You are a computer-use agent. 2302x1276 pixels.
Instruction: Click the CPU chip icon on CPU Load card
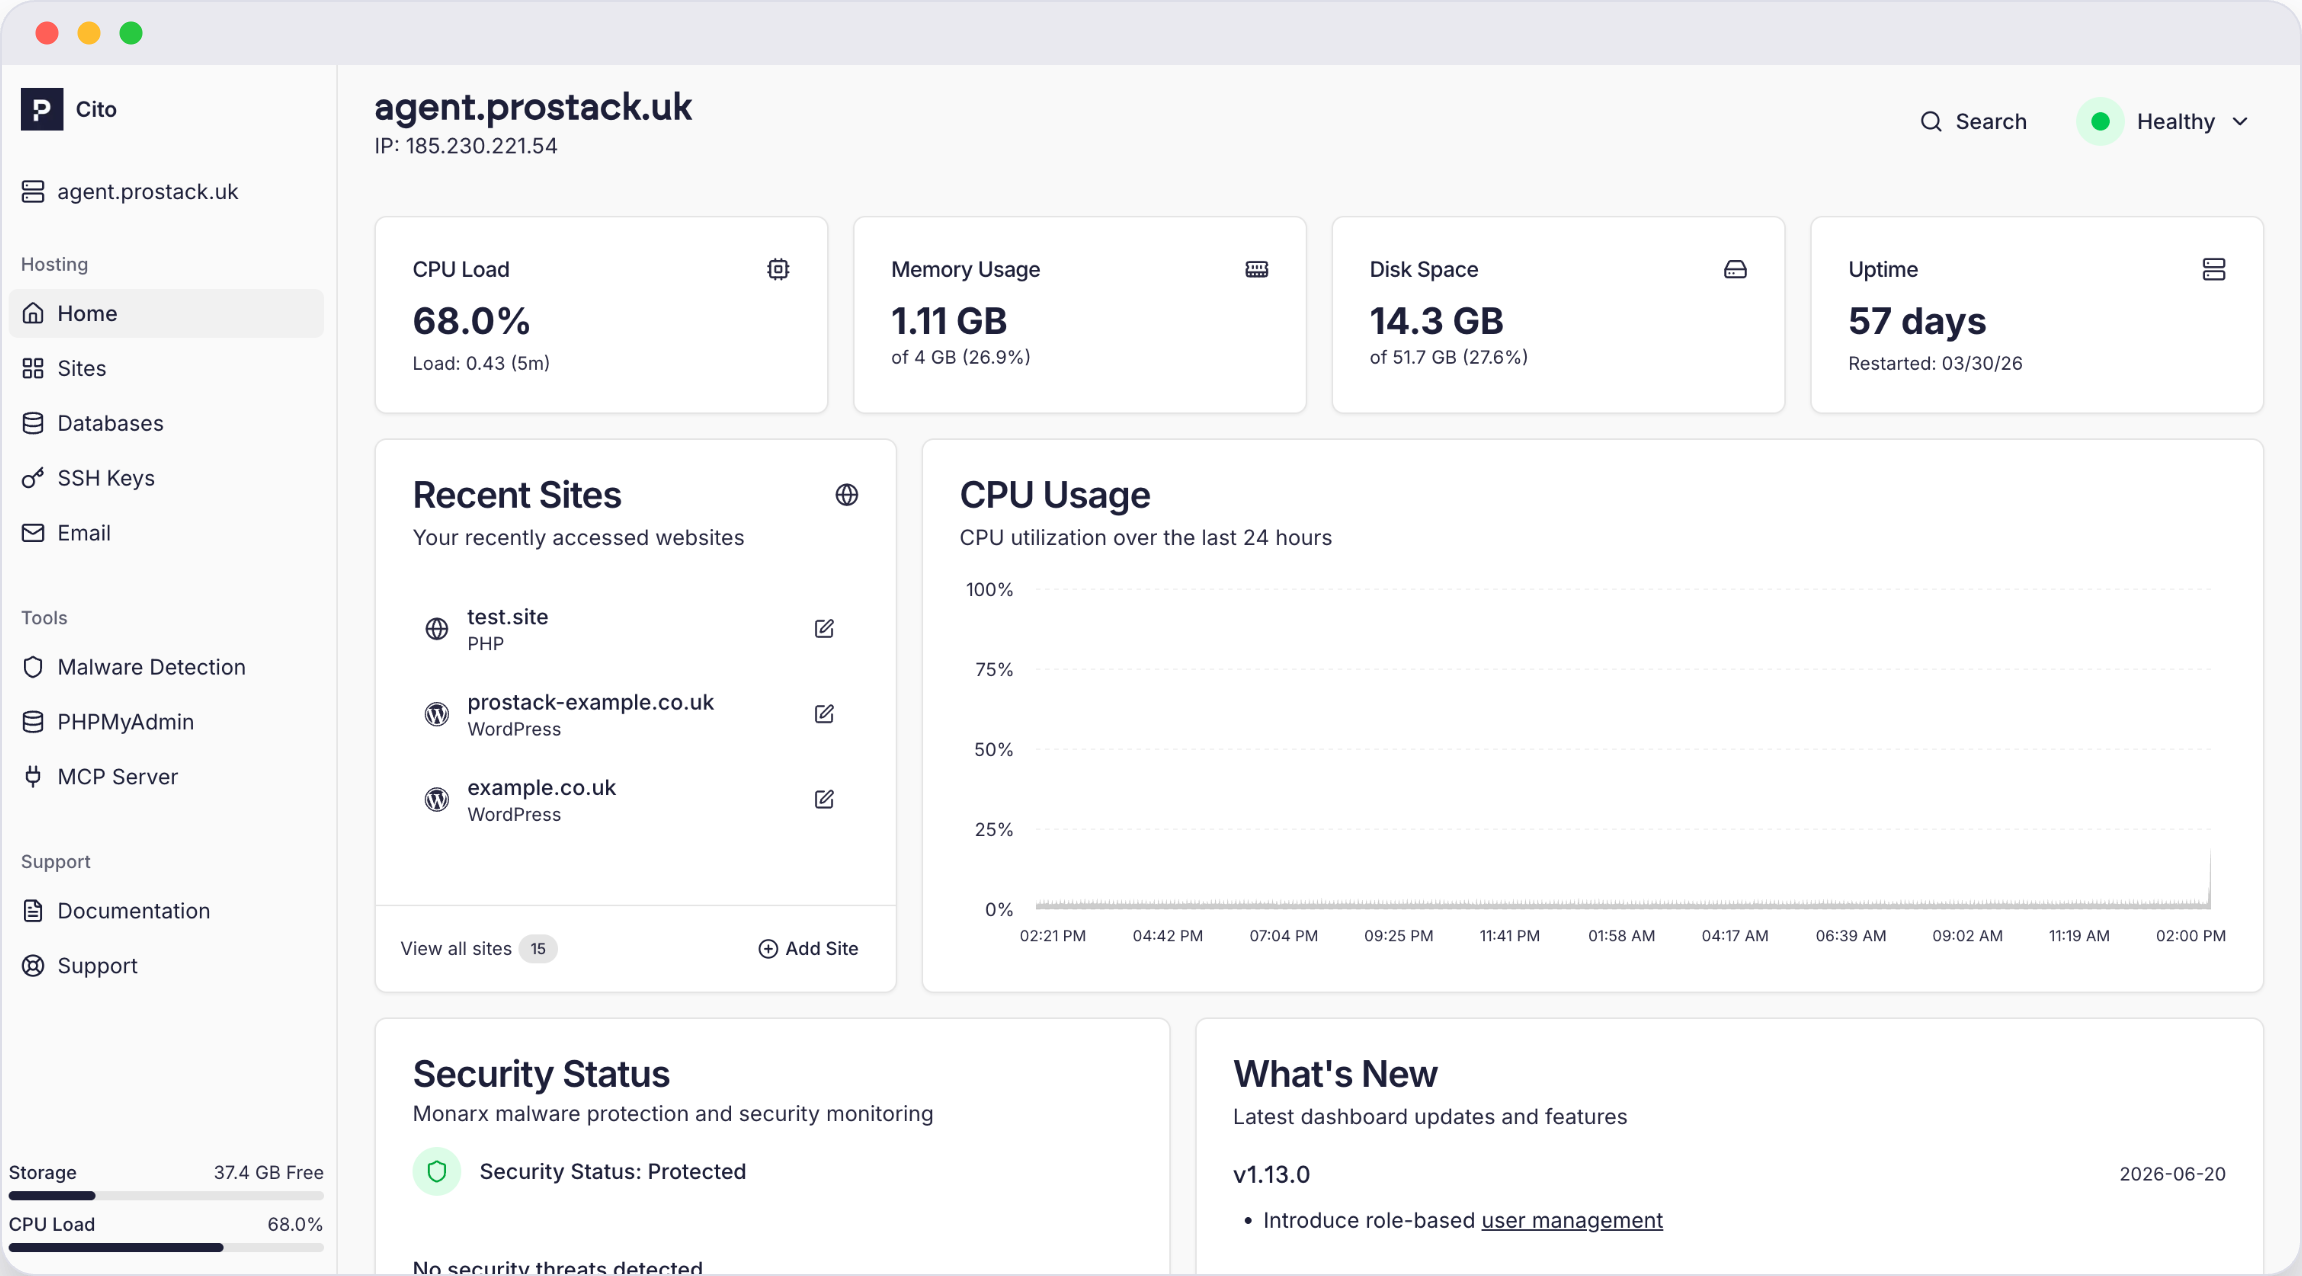pos(778,269)
